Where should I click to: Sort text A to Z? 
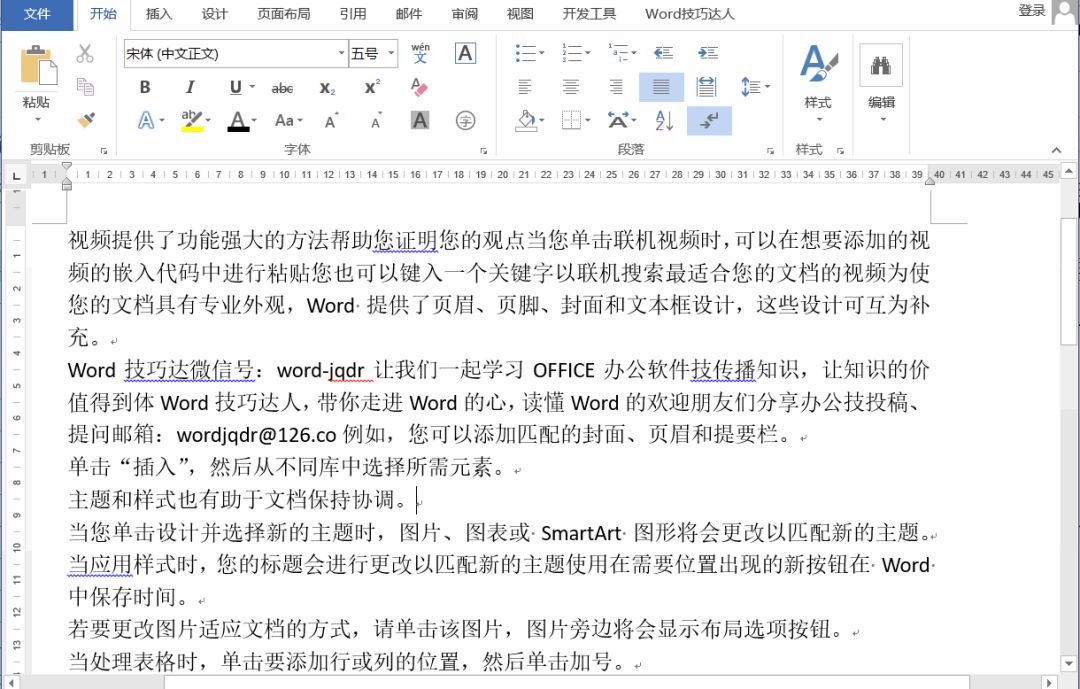point(664,121)
